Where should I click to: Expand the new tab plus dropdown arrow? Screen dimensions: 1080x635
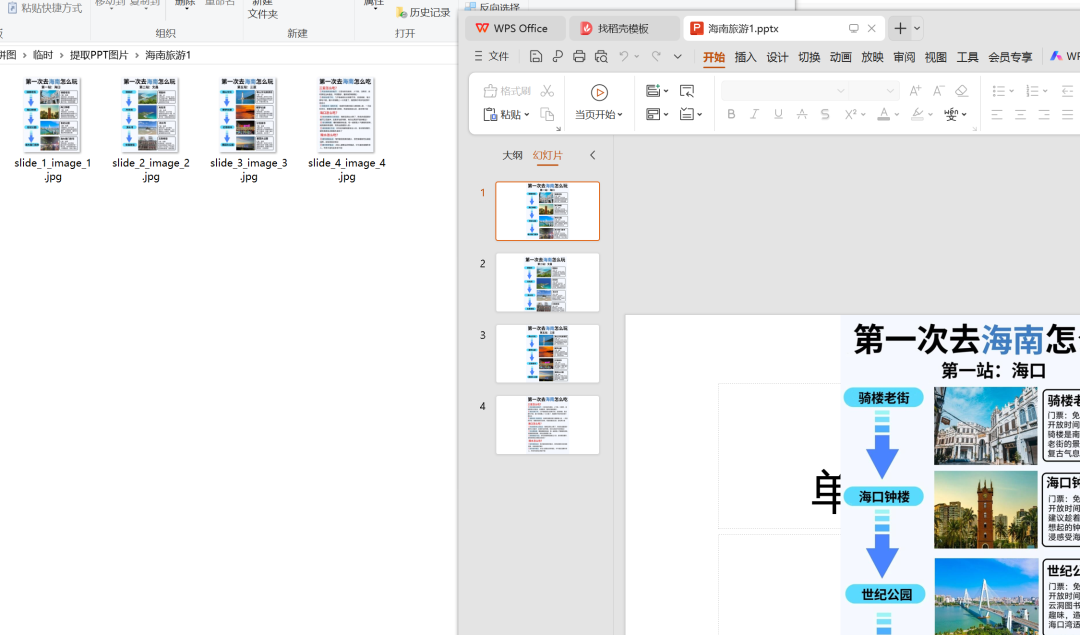click(917, 28)
